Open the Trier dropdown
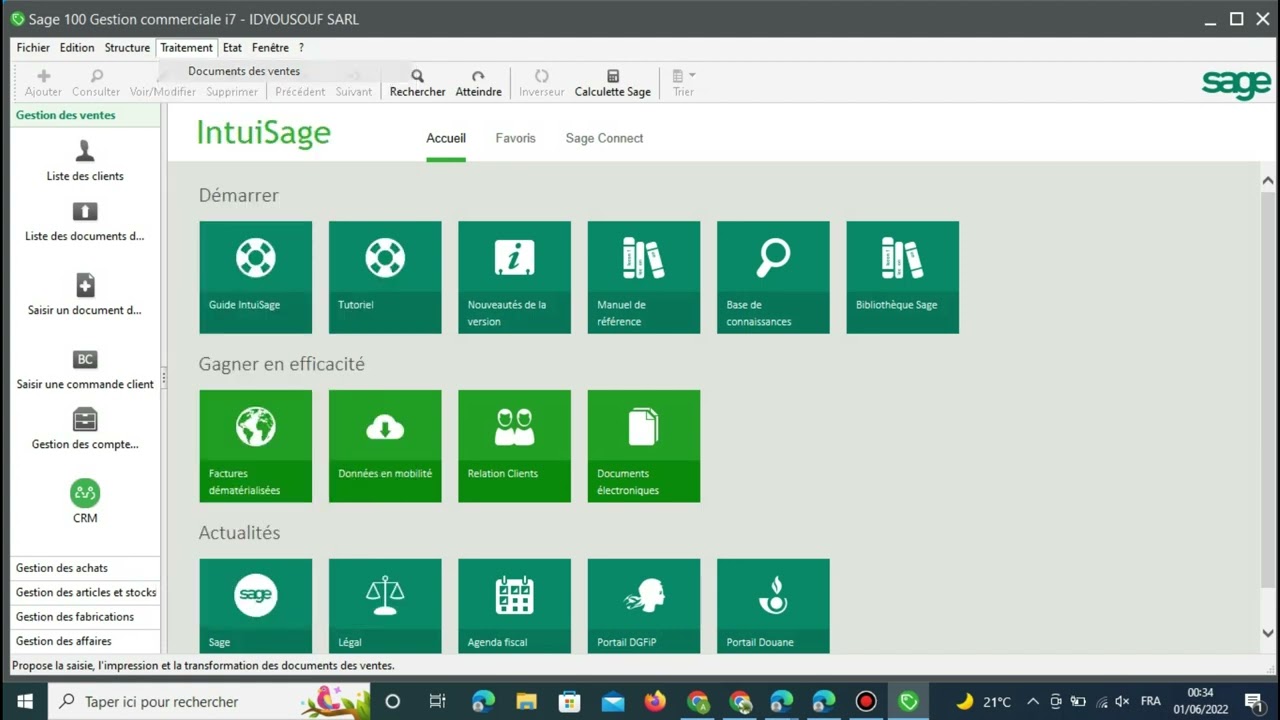This screenshot has width=1280, height=720. (683, 83)
